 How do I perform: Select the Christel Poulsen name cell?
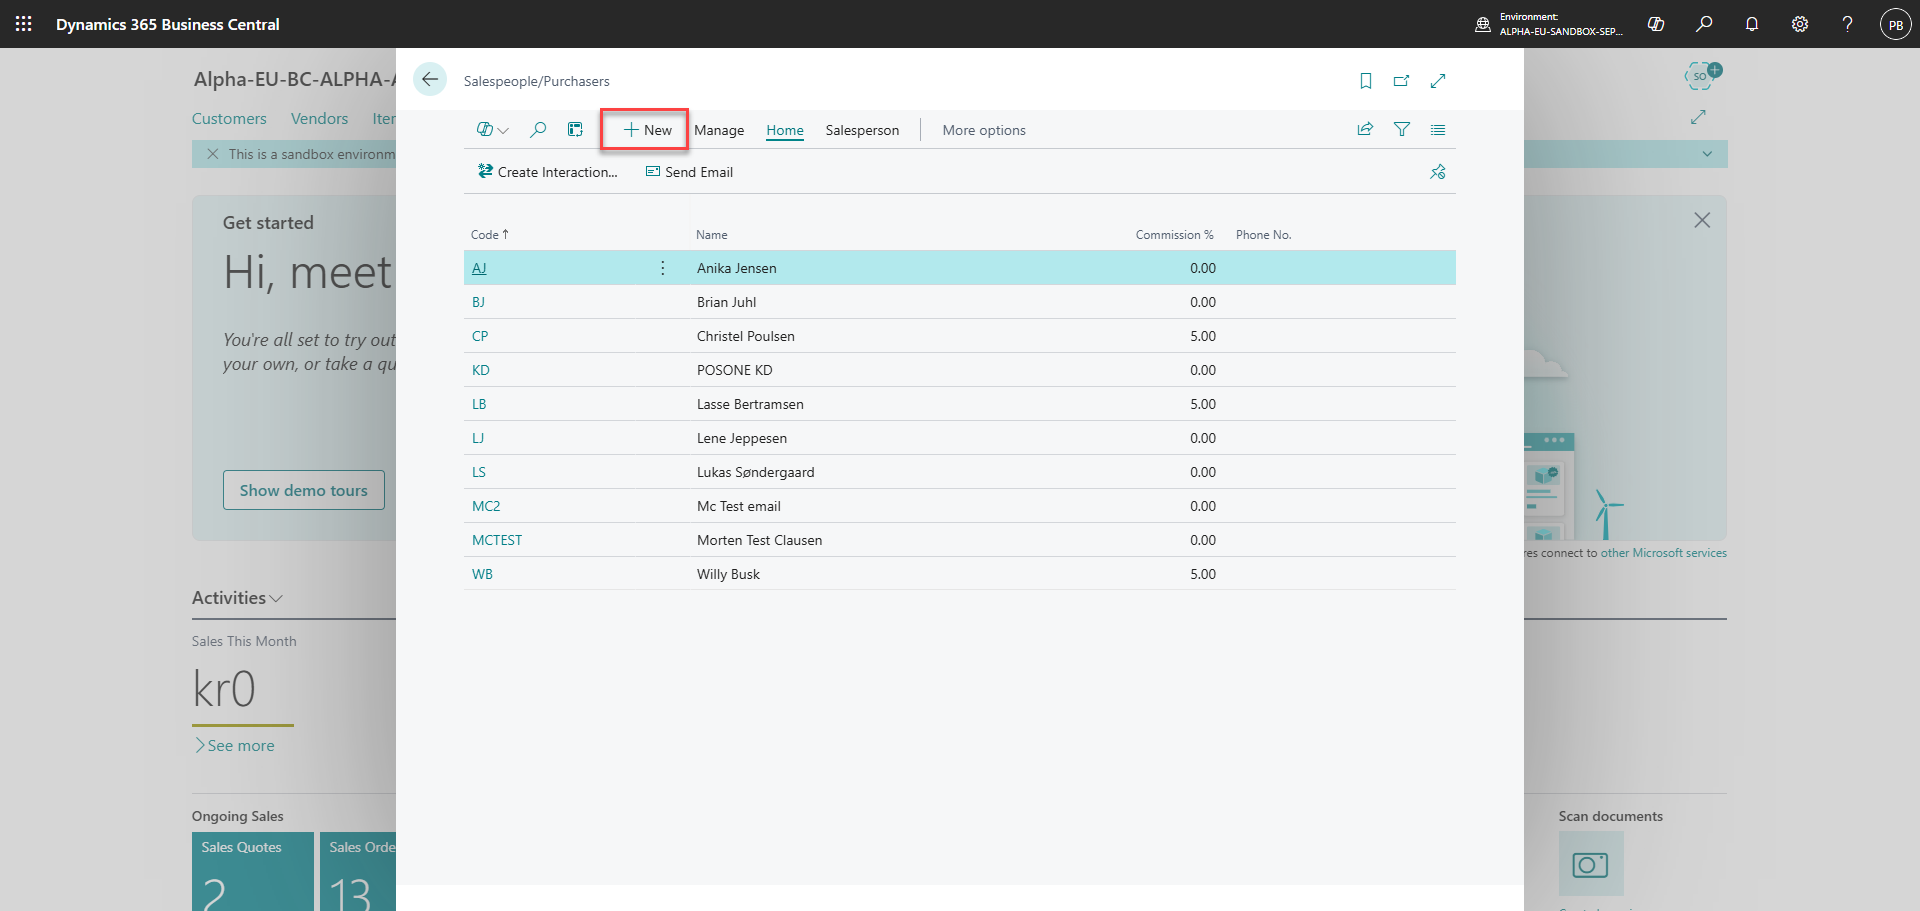pyautogui.click(x=746, y=336)
